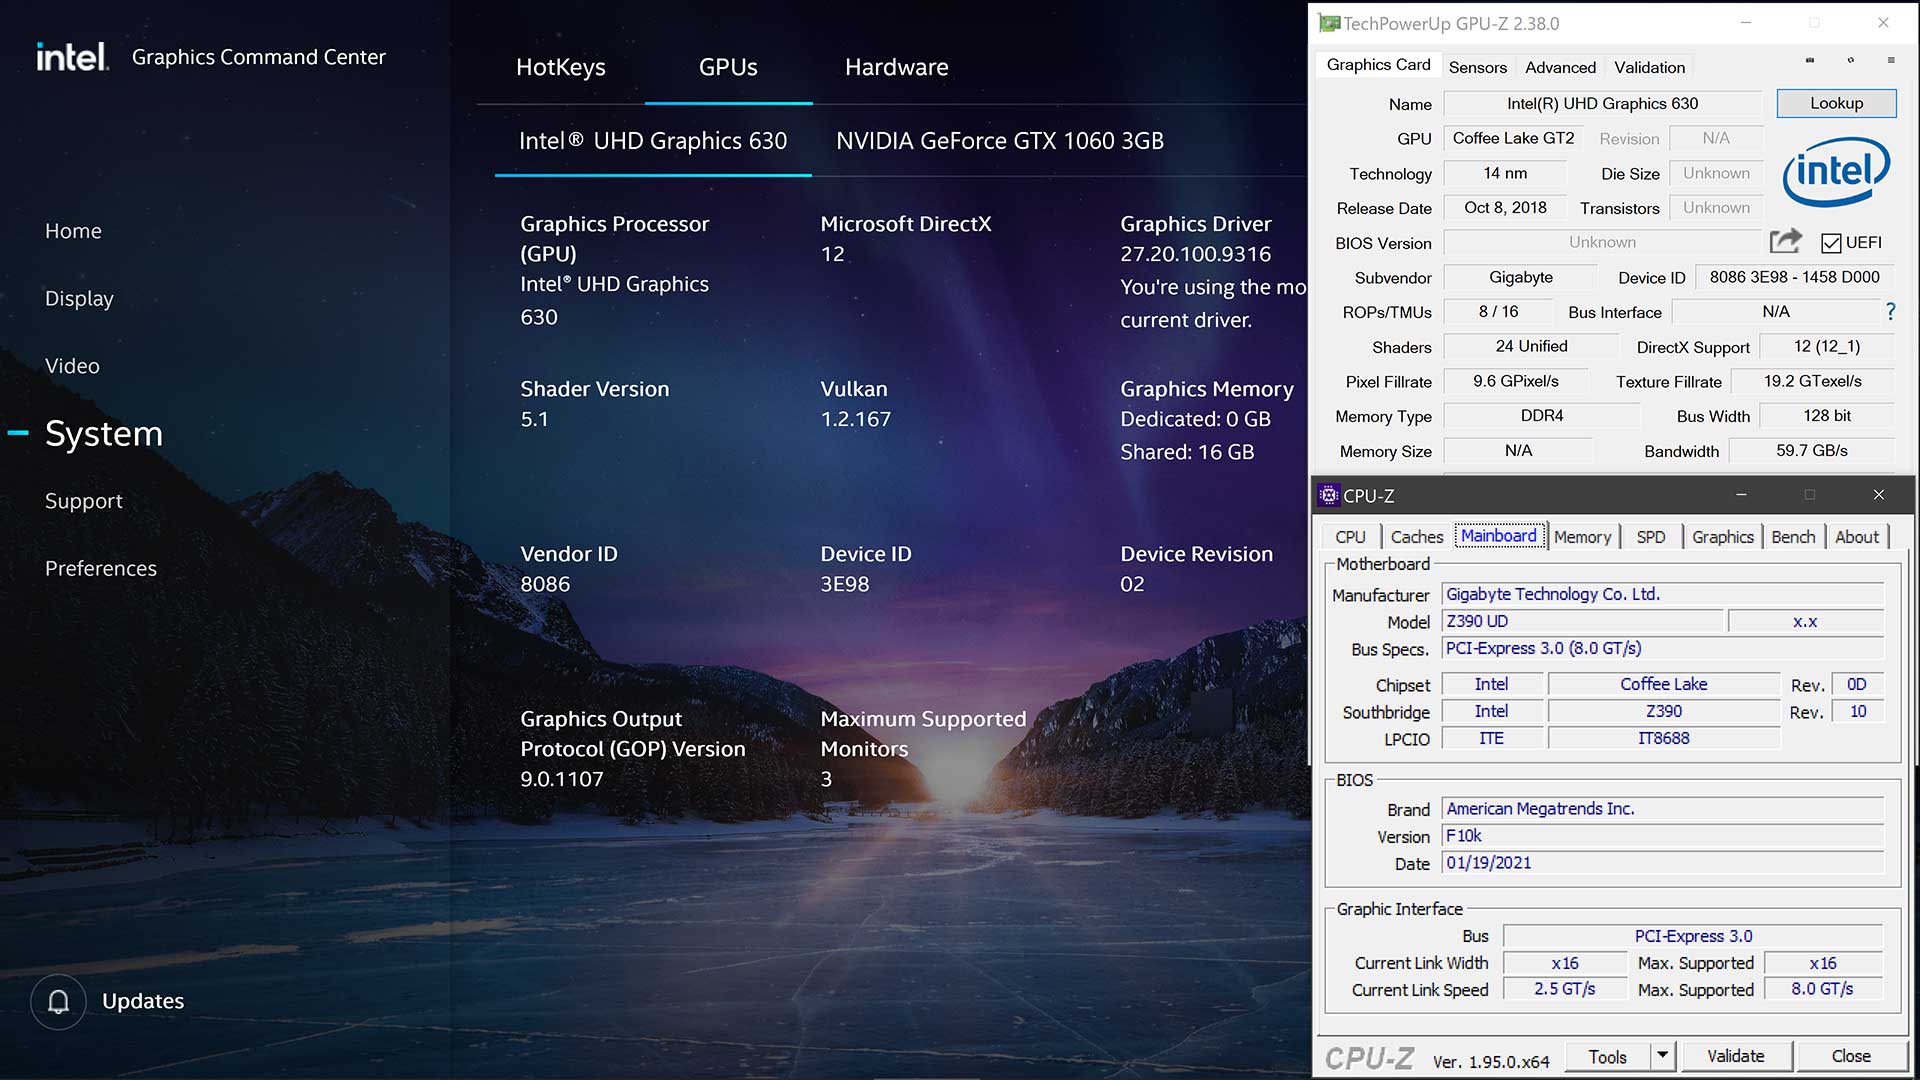Click the Current Link Speed 2.5 GT/s value
Screen dimensions: 1920x1080
[x=1564, y=989]
